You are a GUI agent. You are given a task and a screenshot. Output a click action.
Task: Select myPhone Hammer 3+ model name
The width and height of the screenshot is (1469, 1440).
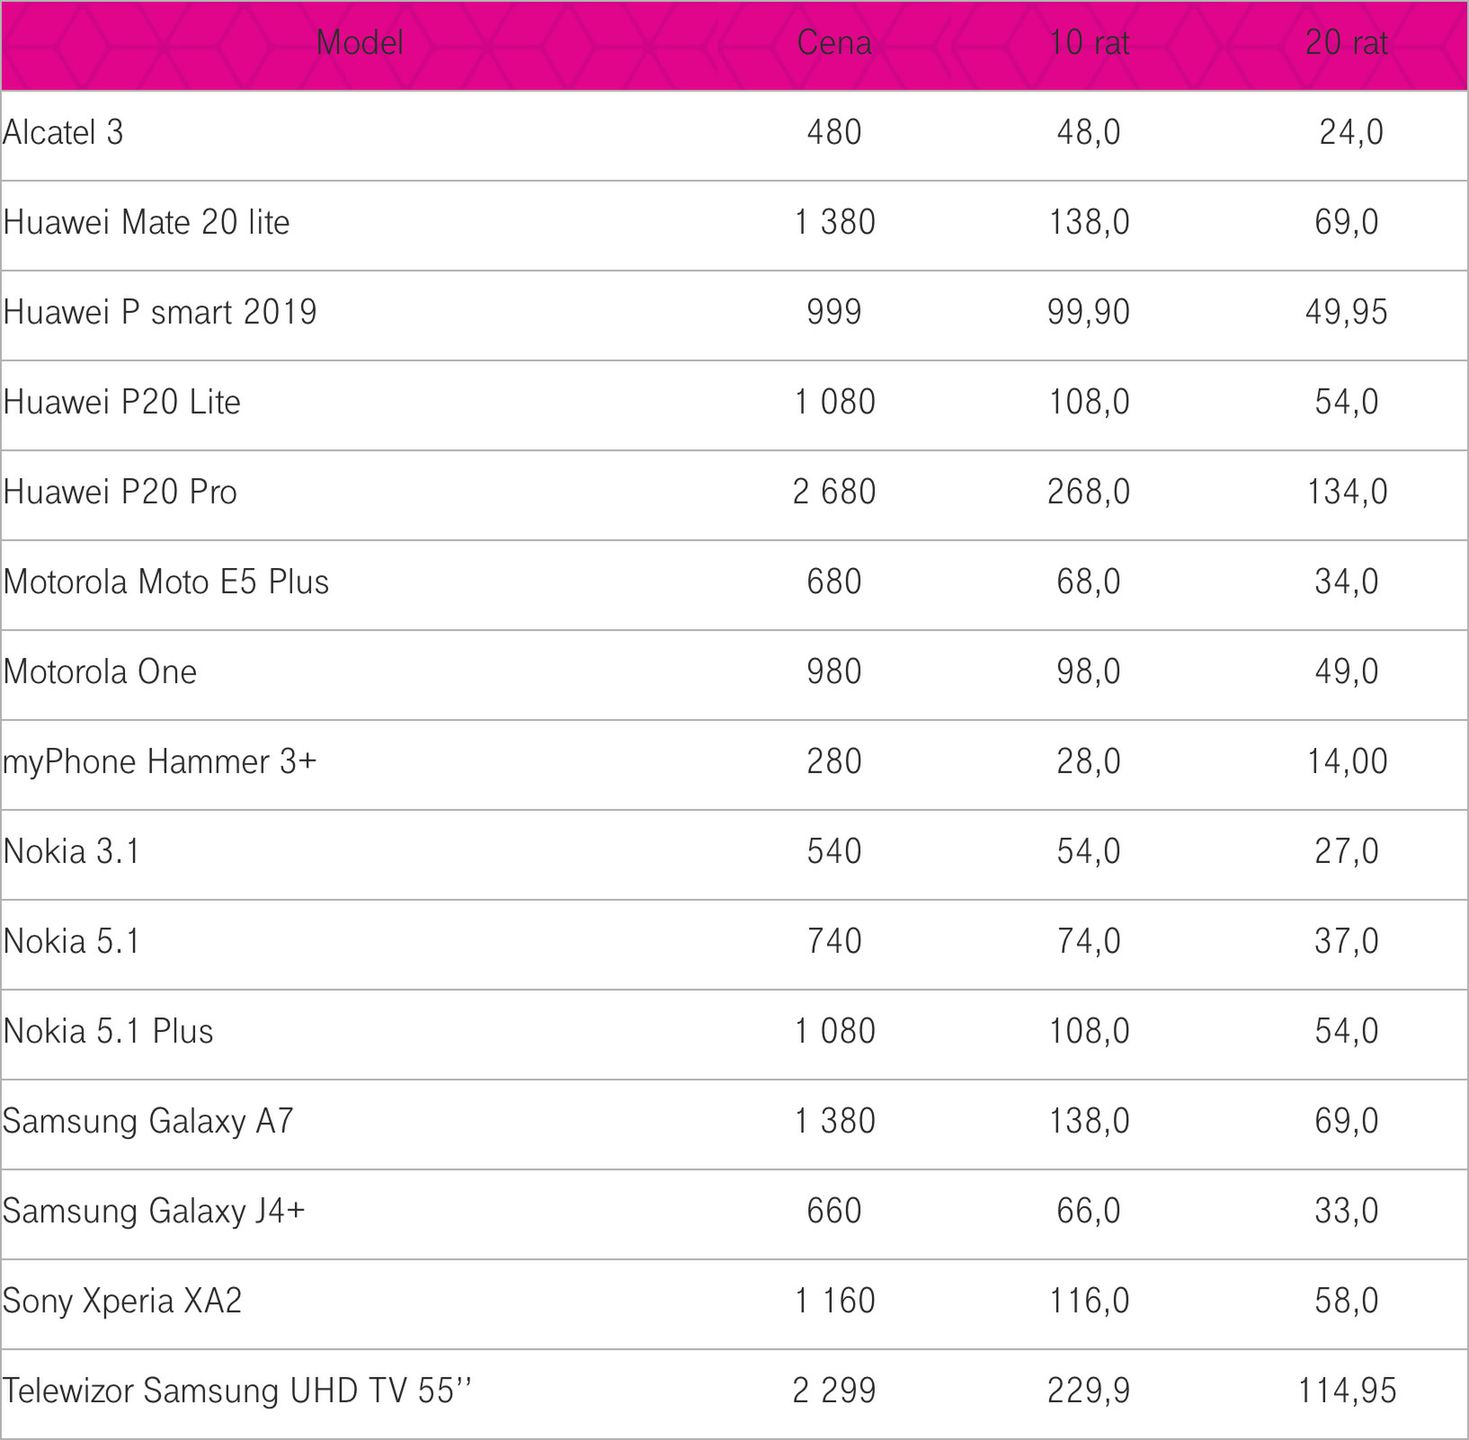160,762
